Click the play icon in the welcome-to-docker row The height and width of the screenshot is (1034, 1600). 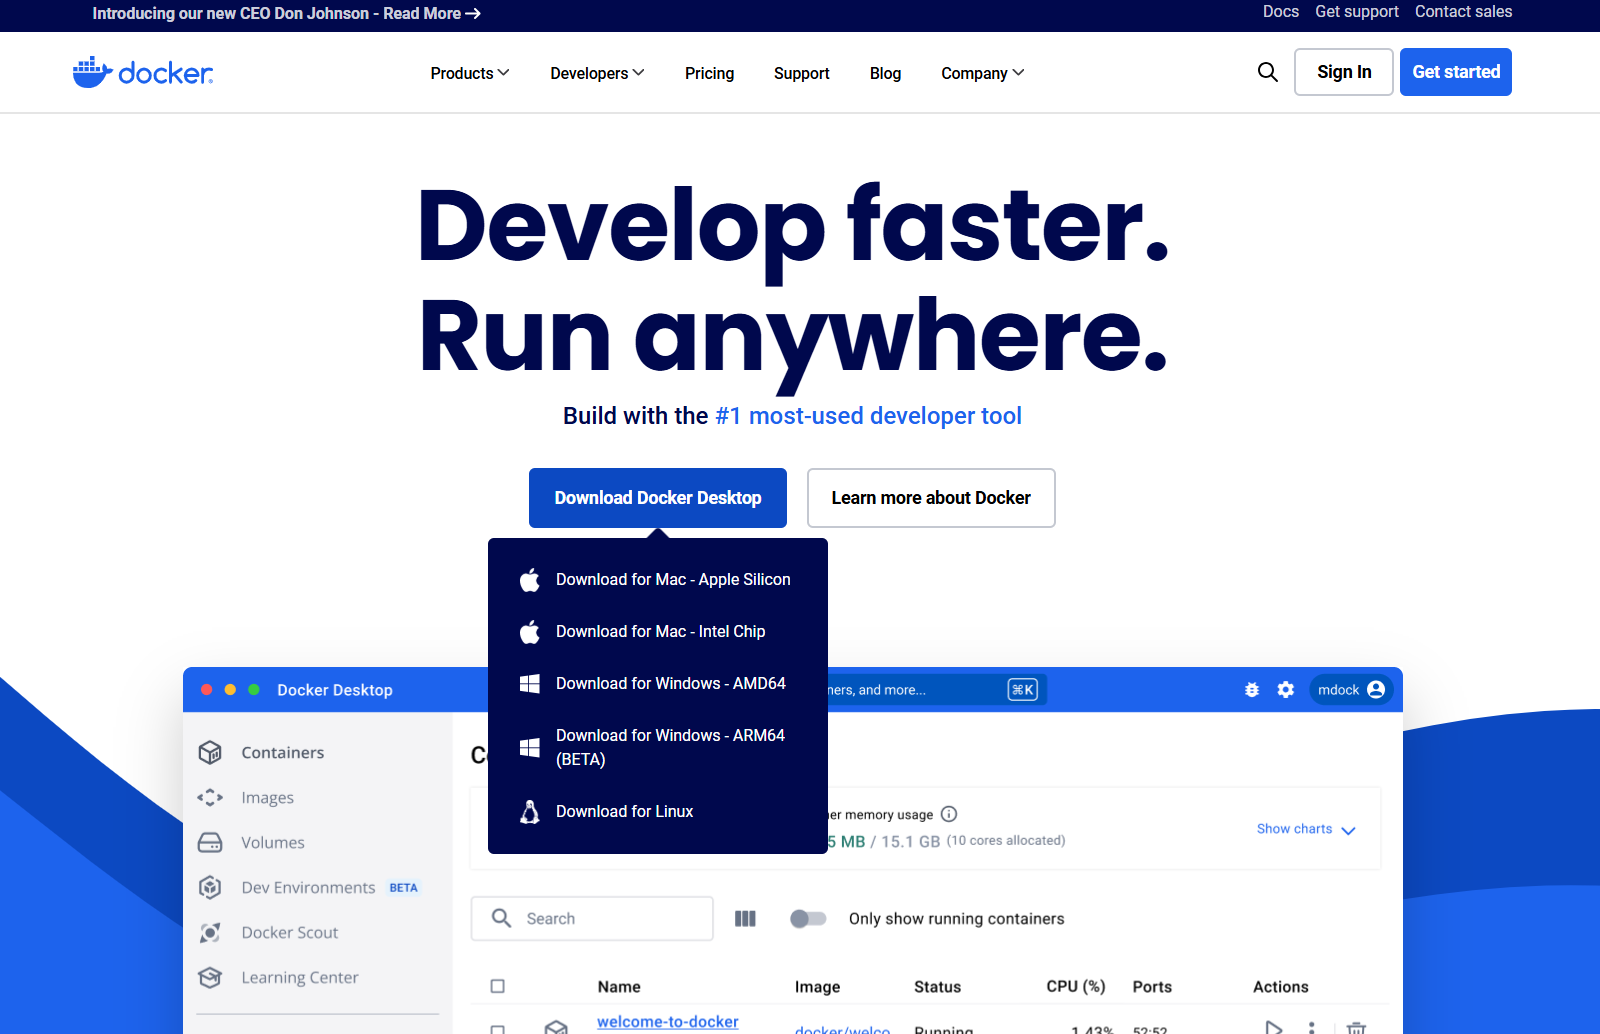pos(1273,1027)
